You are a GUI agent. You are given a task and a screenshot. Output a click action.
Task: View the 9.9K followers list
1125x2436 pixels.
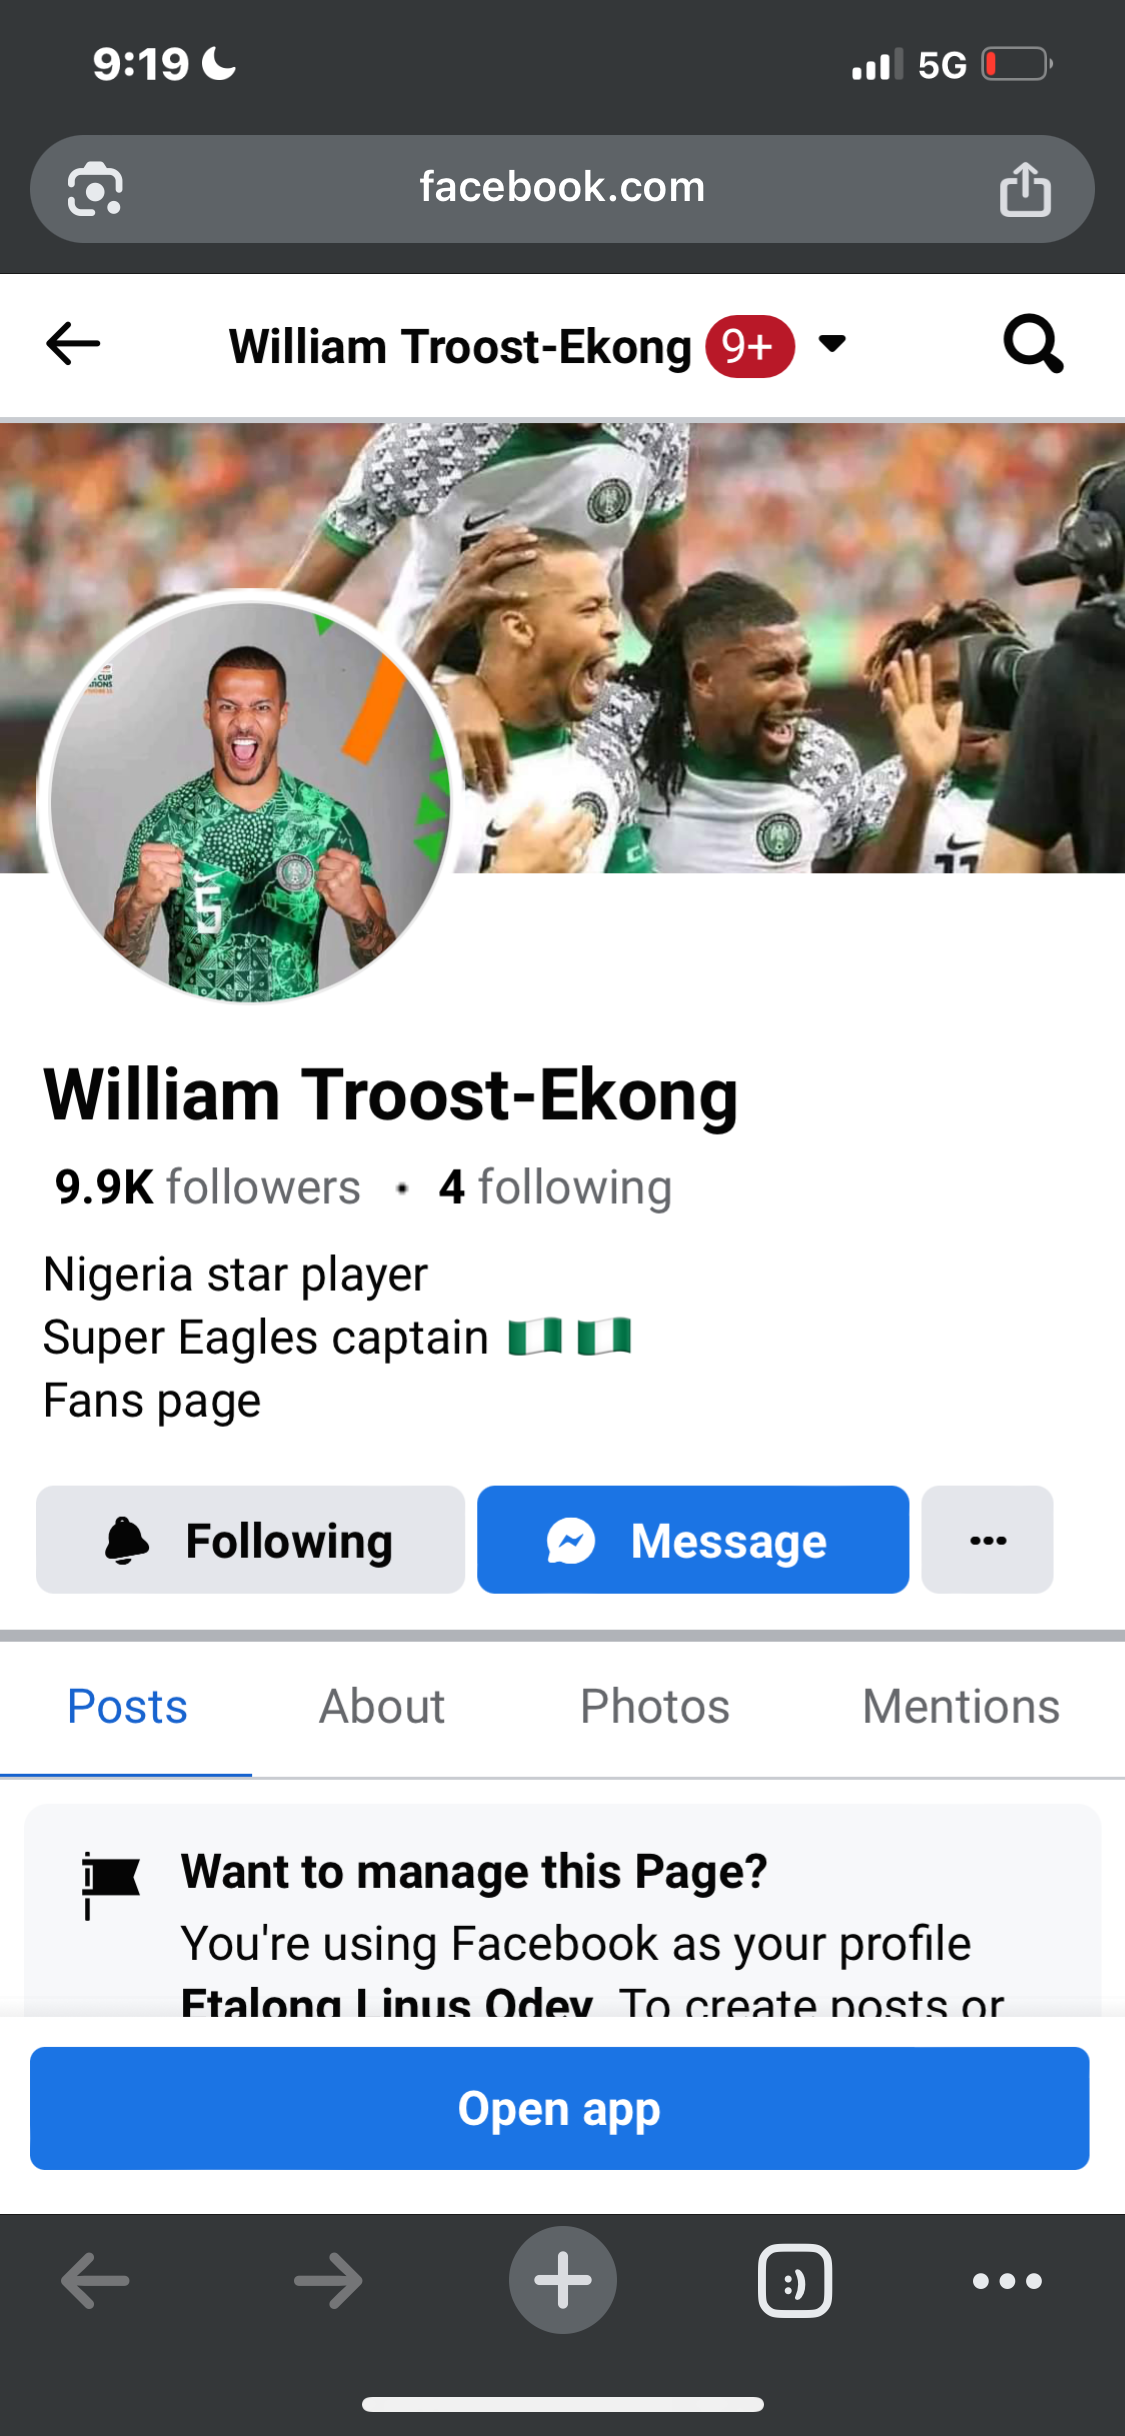[207, 1187]
